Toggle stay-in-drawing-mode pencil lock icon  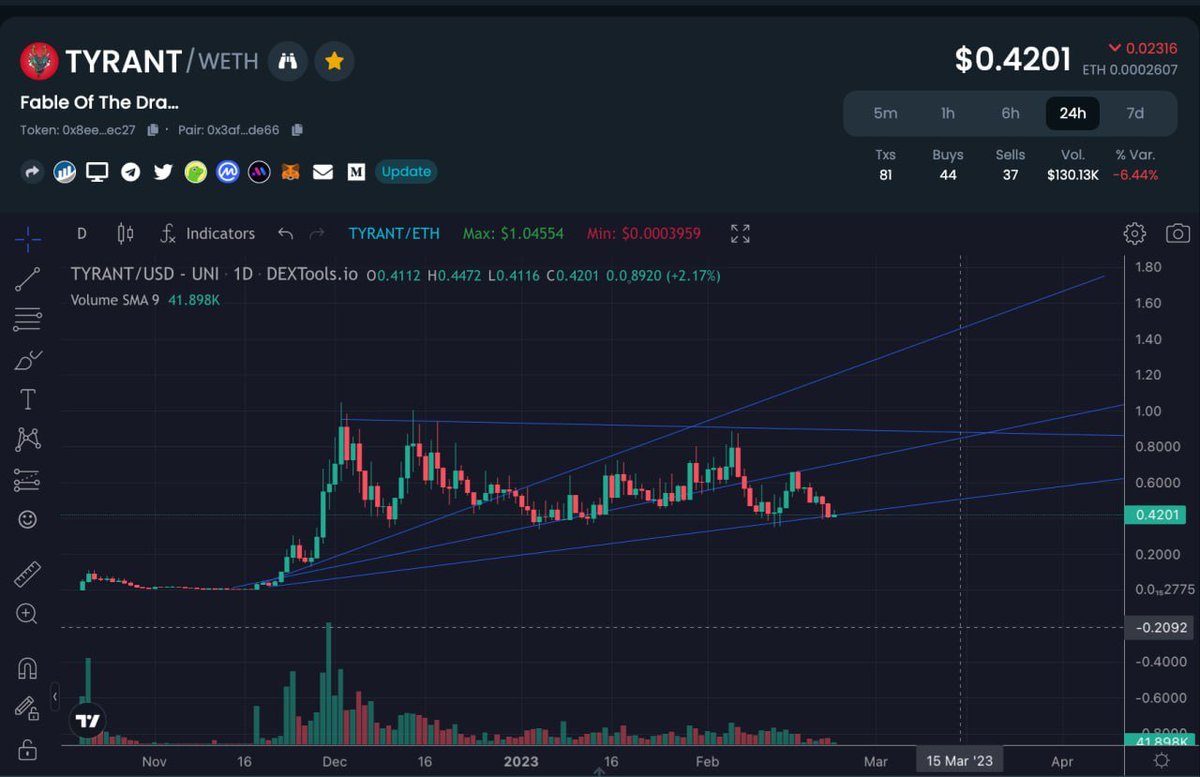tap(28, 709)
